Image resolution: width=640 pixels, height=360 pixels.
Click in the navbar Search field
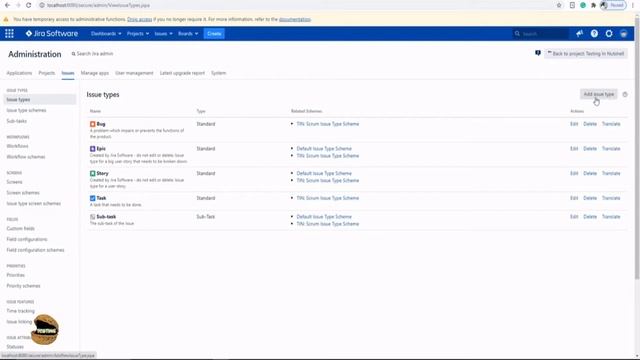pyautogui.click(x=540, y=33)
